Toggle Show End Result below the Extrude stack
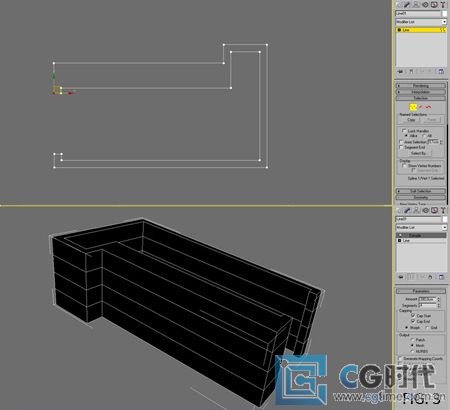Image resolution: width=450 pixels, height=410 pixels. point(411,277)
